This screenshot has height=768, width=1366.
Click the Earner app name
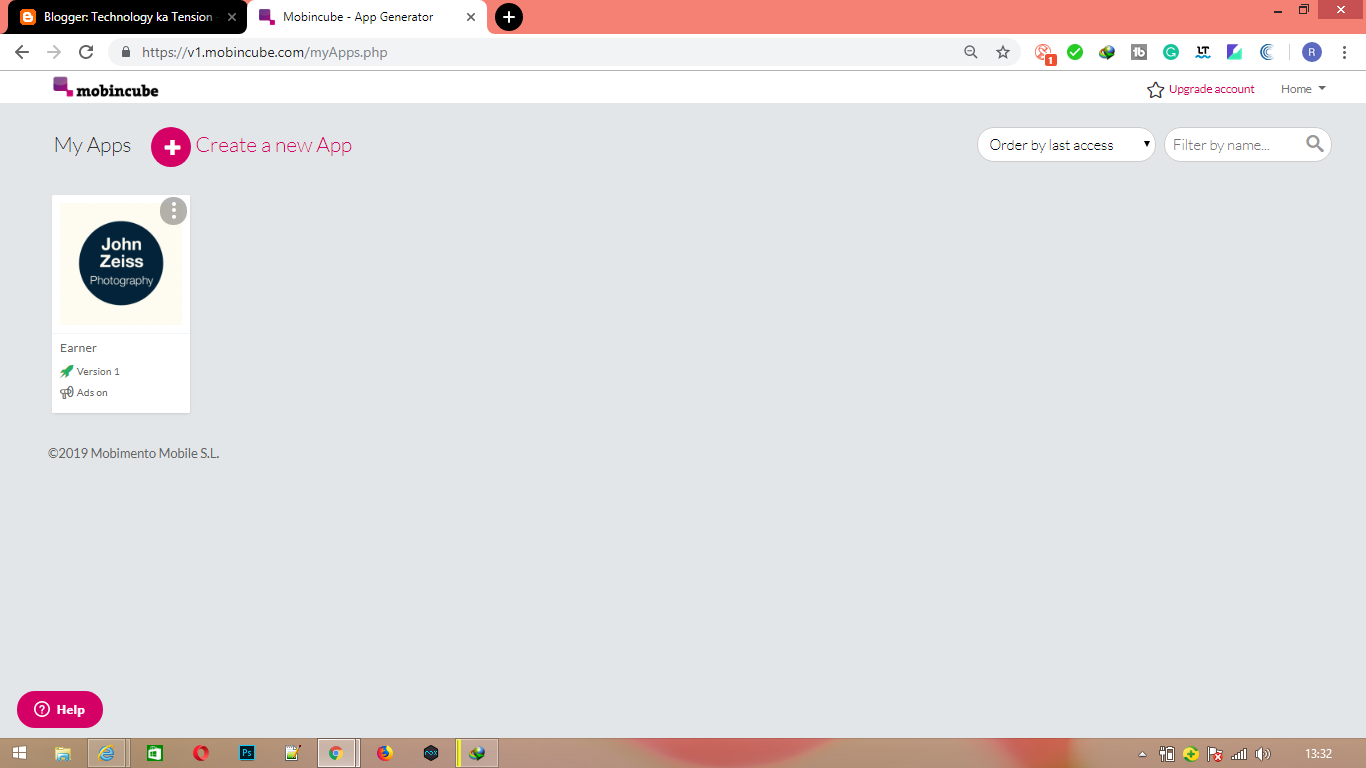click(x=78, y=348)
